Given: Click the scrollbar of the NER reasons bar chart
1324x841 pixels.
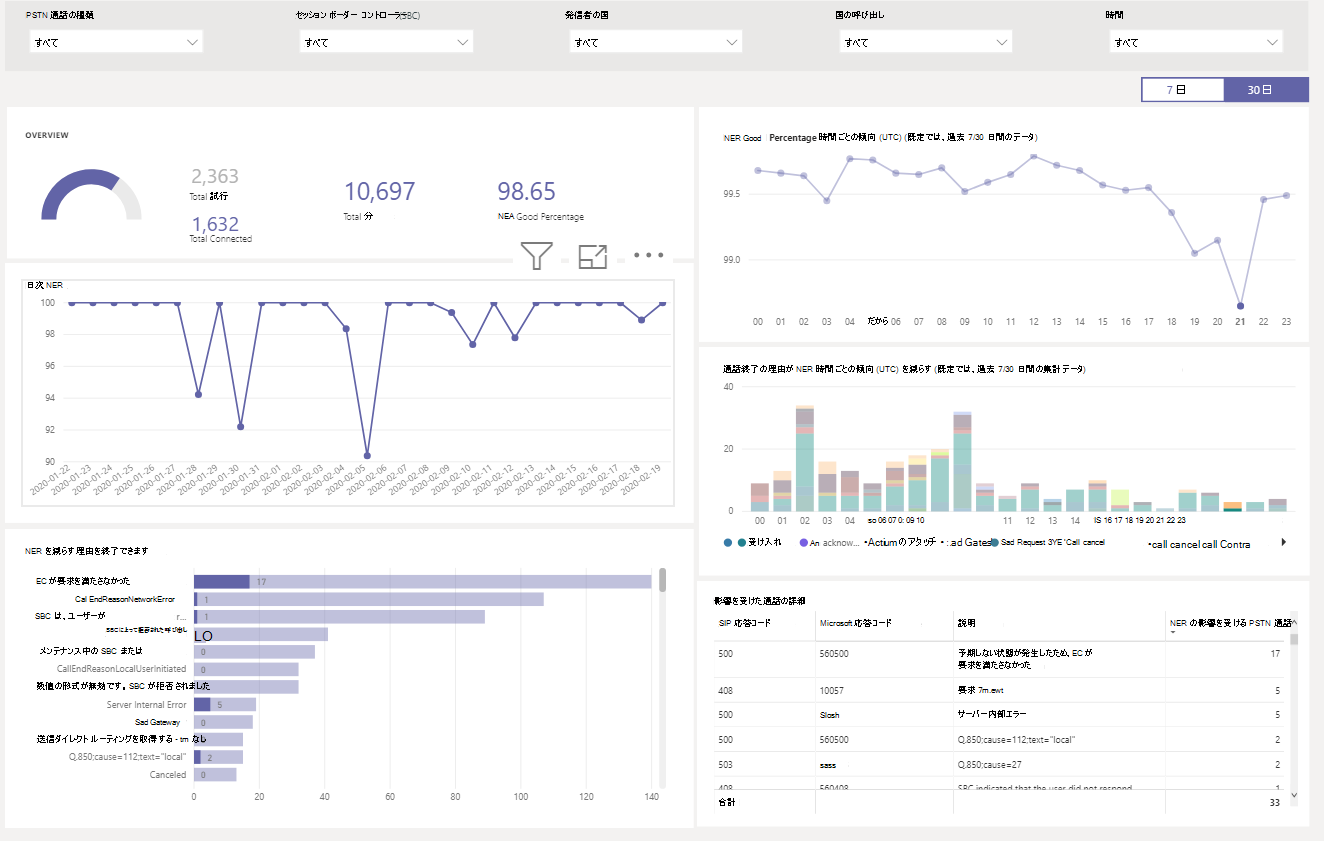Looking at the screenshot, I should pyautogui.click(x=662, y=579).
